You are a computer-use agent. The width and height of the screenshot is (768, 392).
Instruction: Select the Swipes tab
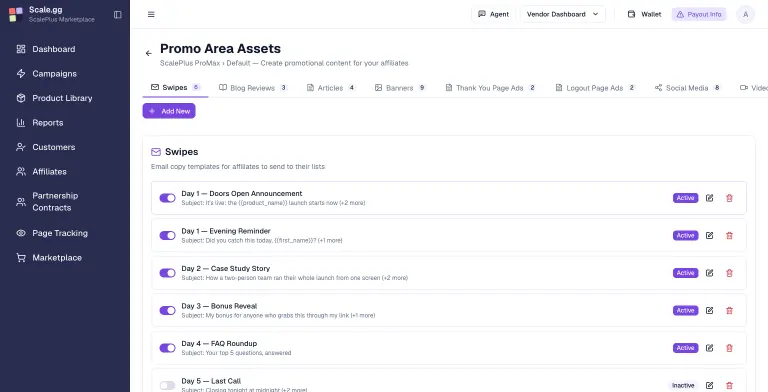175,88
